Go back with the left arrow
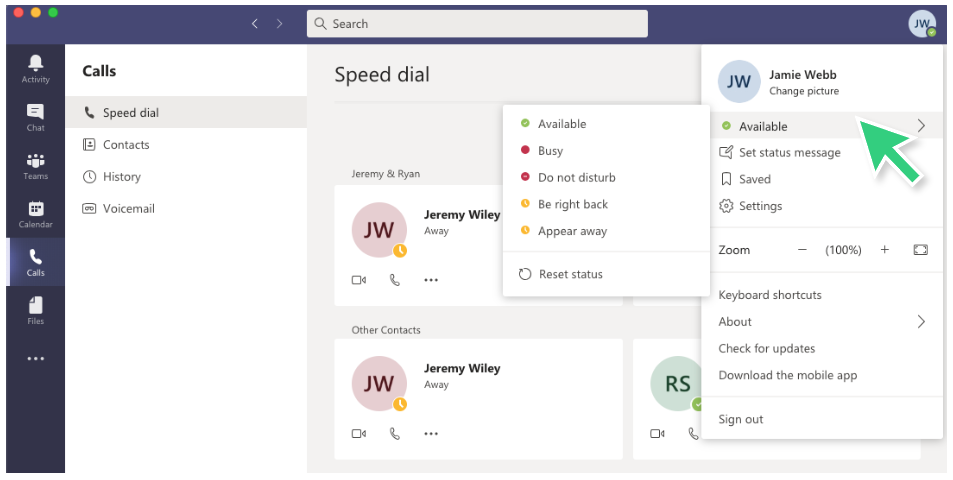953x480 pixels. point(255,24)
